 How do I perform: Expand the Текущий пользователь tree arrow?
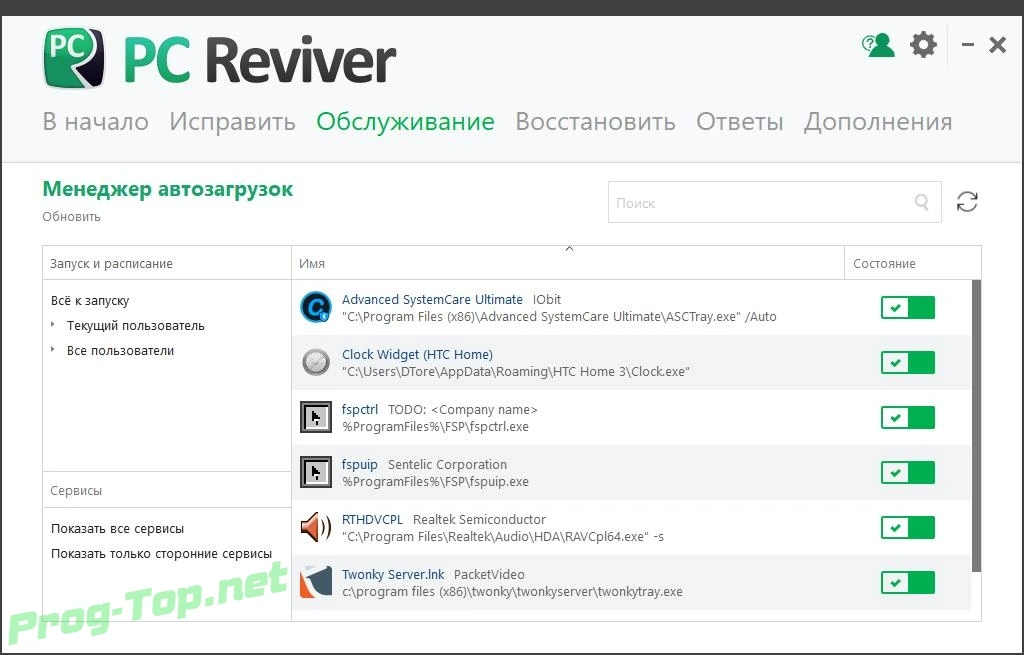point(53,325)
